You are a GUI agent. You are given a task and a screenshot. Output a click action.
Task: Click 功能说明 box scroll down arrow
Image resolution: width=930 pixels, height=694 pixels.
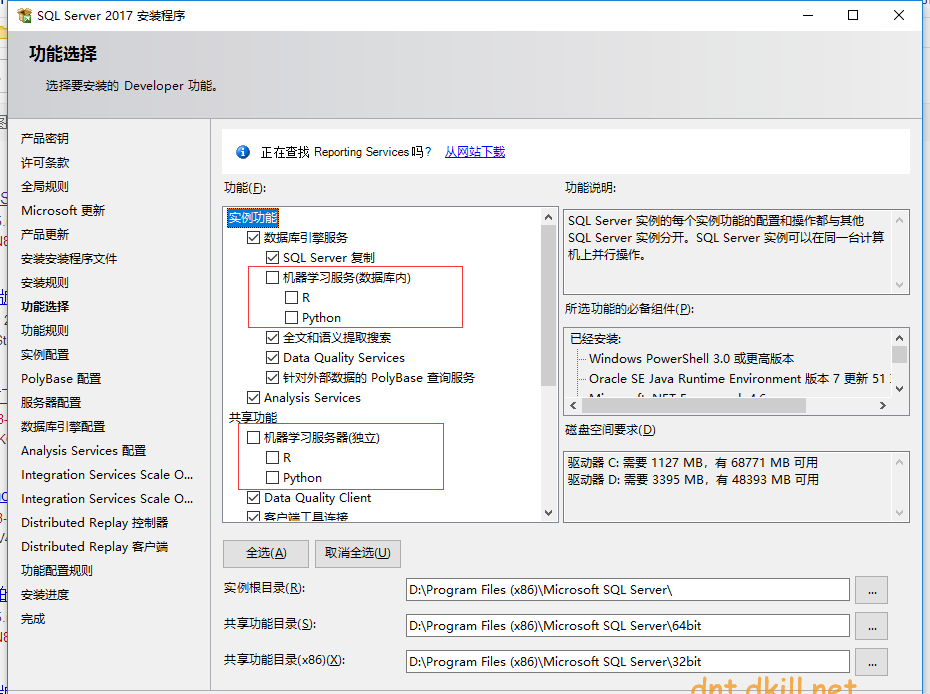tap(899, 285)
